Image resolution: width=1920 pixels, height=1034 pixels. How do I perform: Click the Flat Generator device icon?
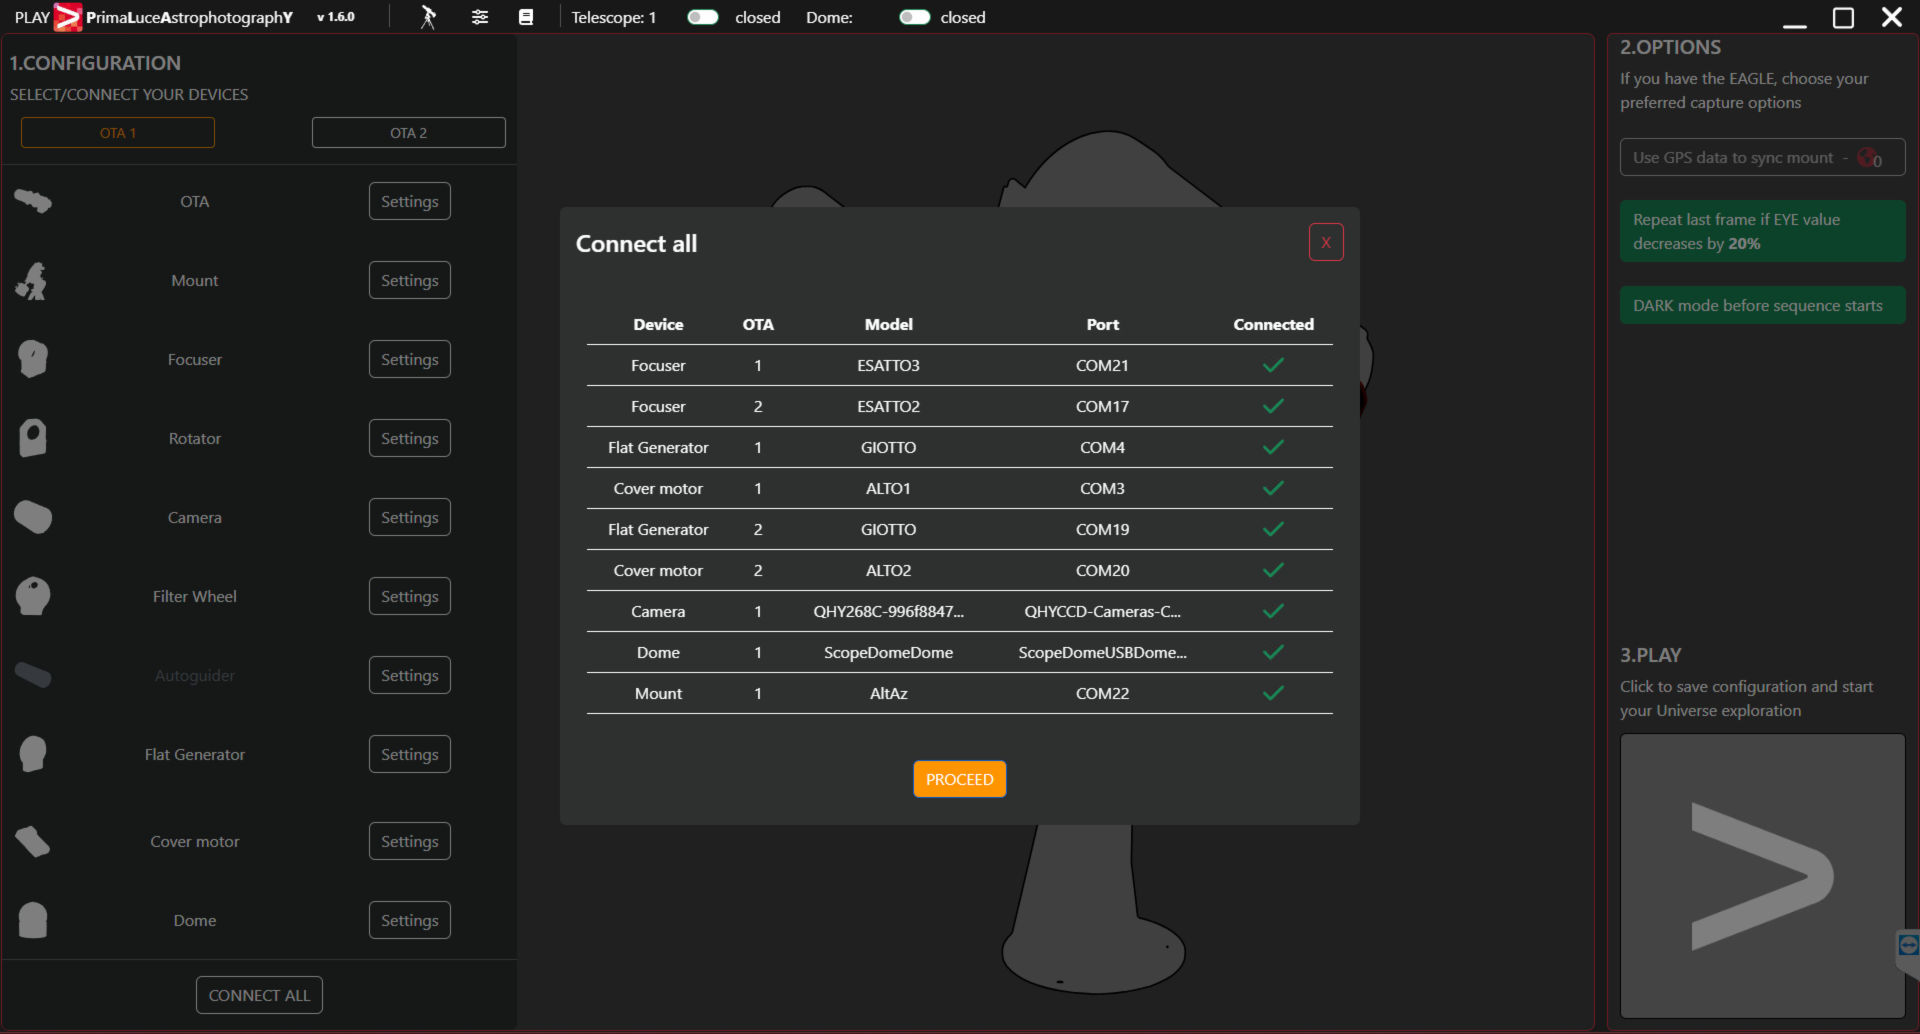33,754
